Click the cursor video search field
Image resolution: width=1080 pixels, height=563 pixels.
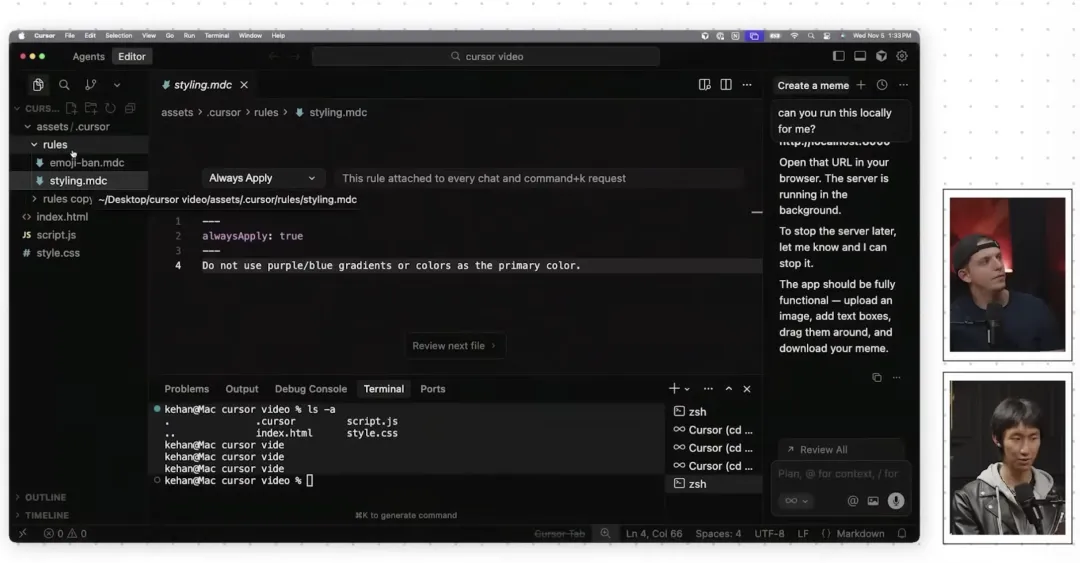point(486,57)
